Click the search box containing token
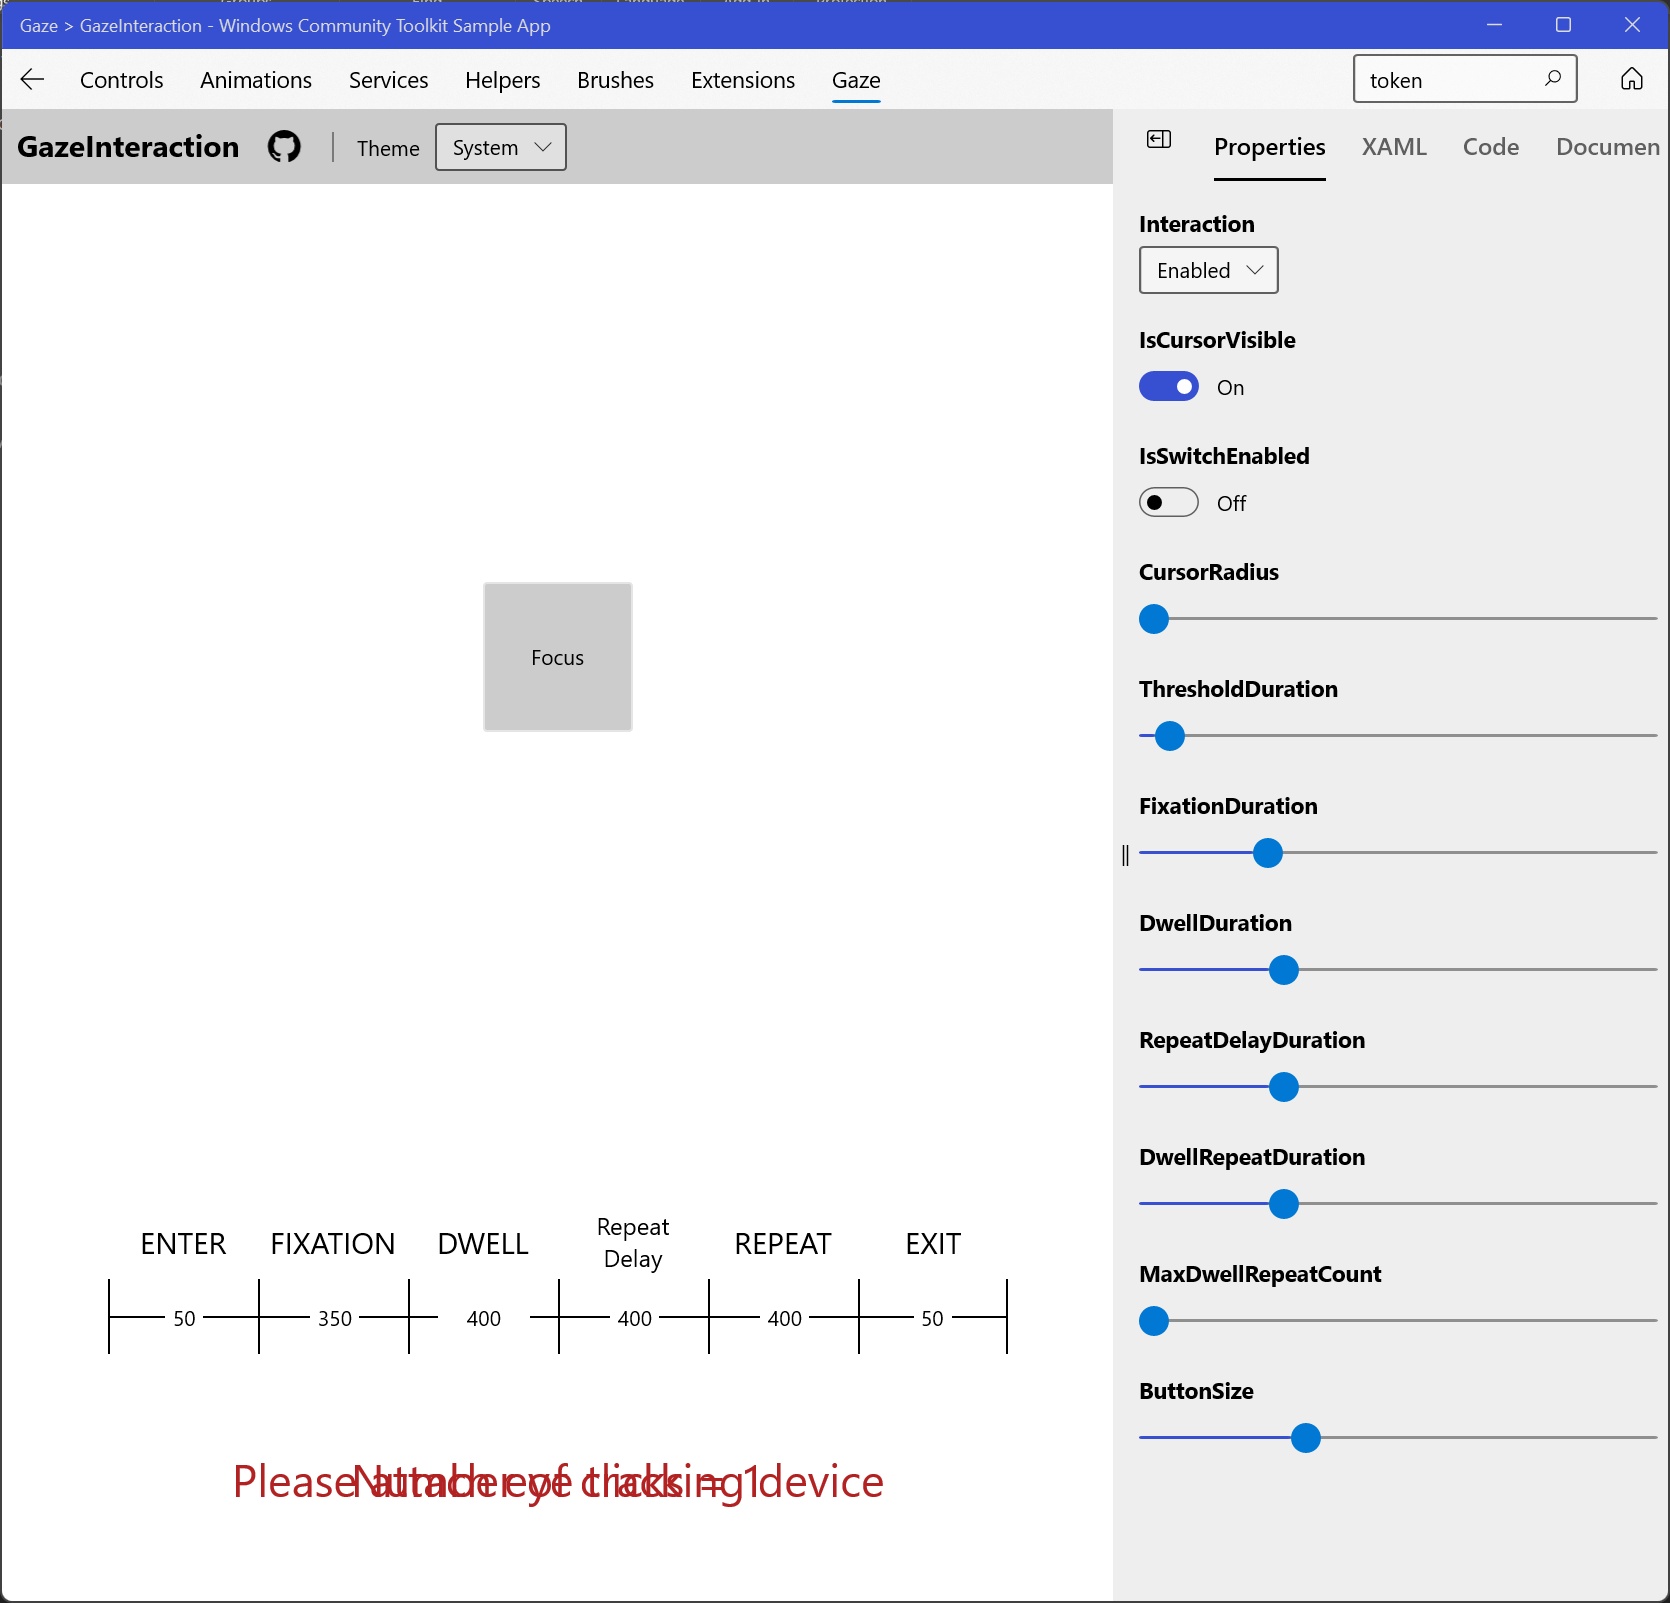 pyautogui.click(x=1465, y=79)
